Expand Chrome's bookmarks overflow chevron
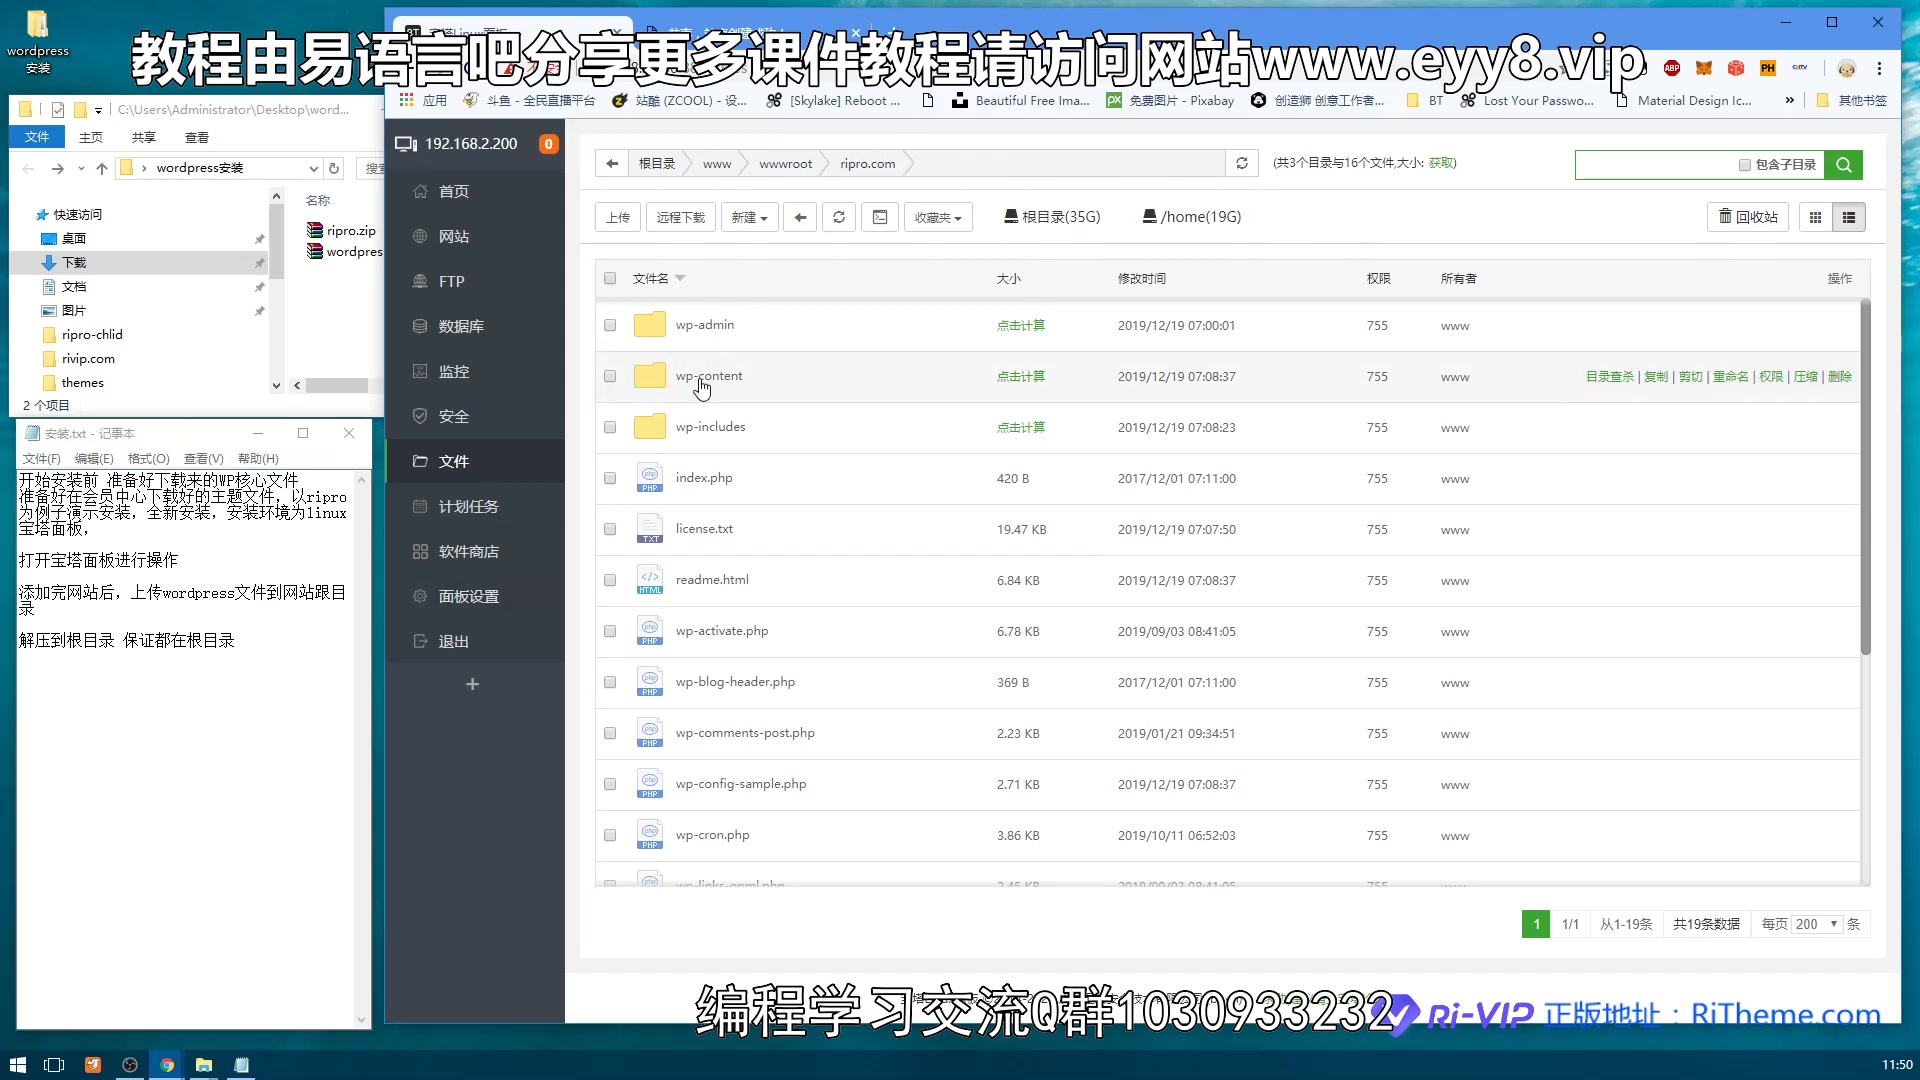 click(1789, 100)
